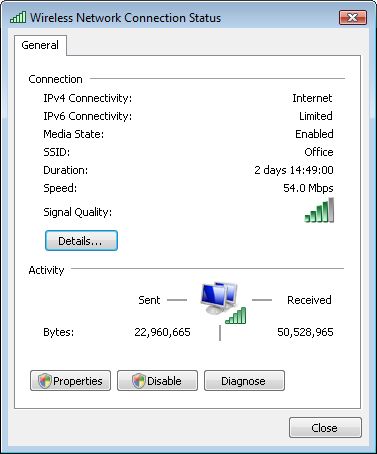The image size is (377, 454).
Task: Click the IPv6 Connectivity label
Action: 88,116
